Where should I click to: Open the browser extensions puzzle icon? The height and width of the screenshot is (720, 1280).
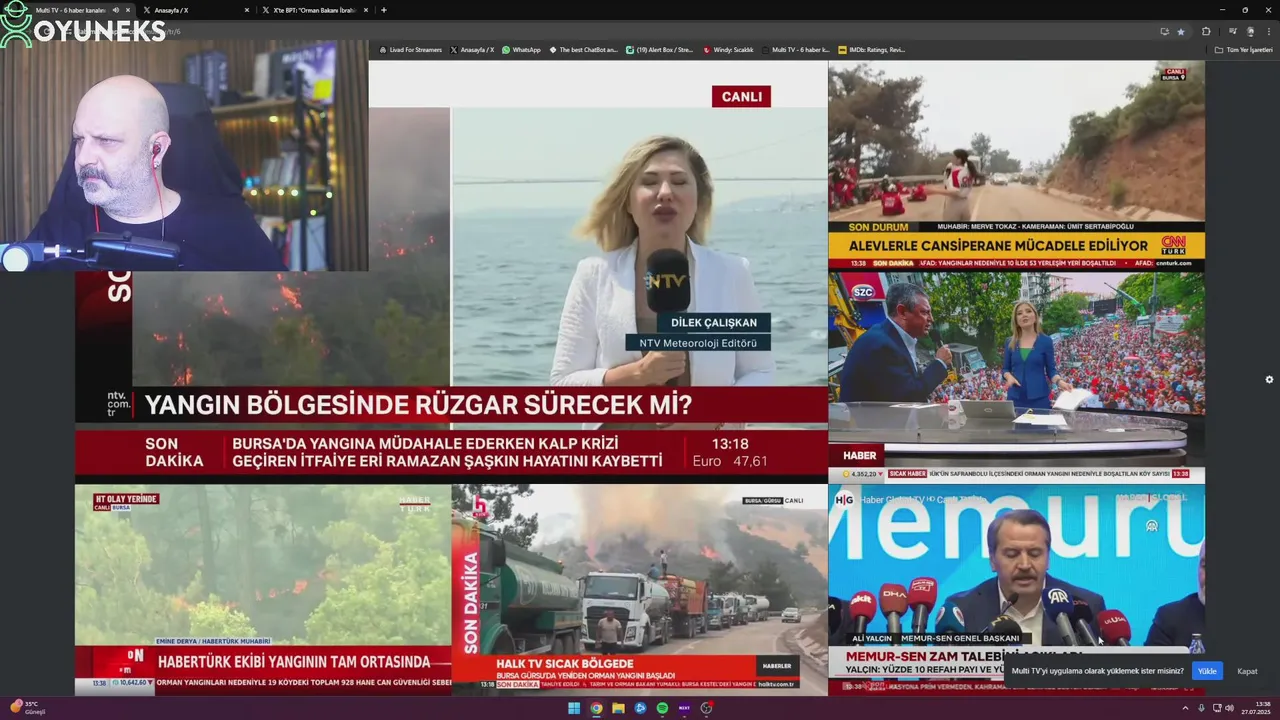(1206, 31)
